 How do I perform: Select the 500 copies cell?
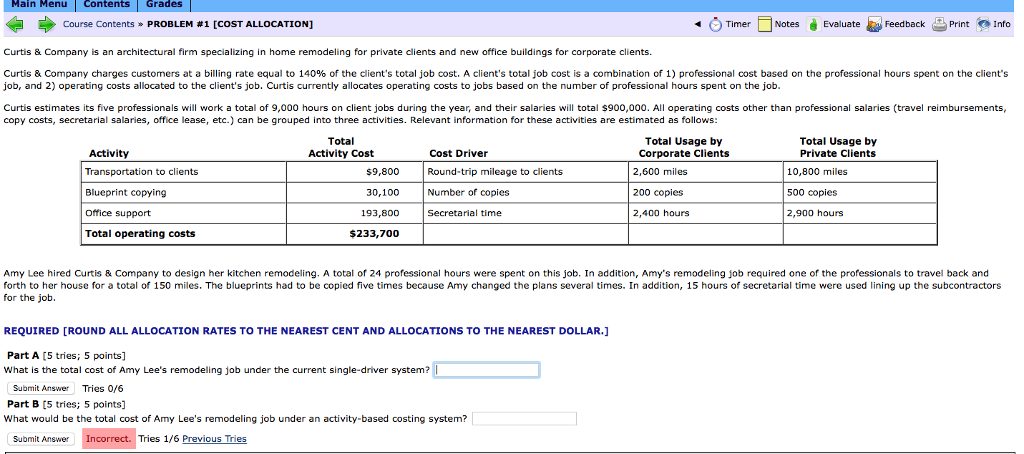[x=860, y=193]
